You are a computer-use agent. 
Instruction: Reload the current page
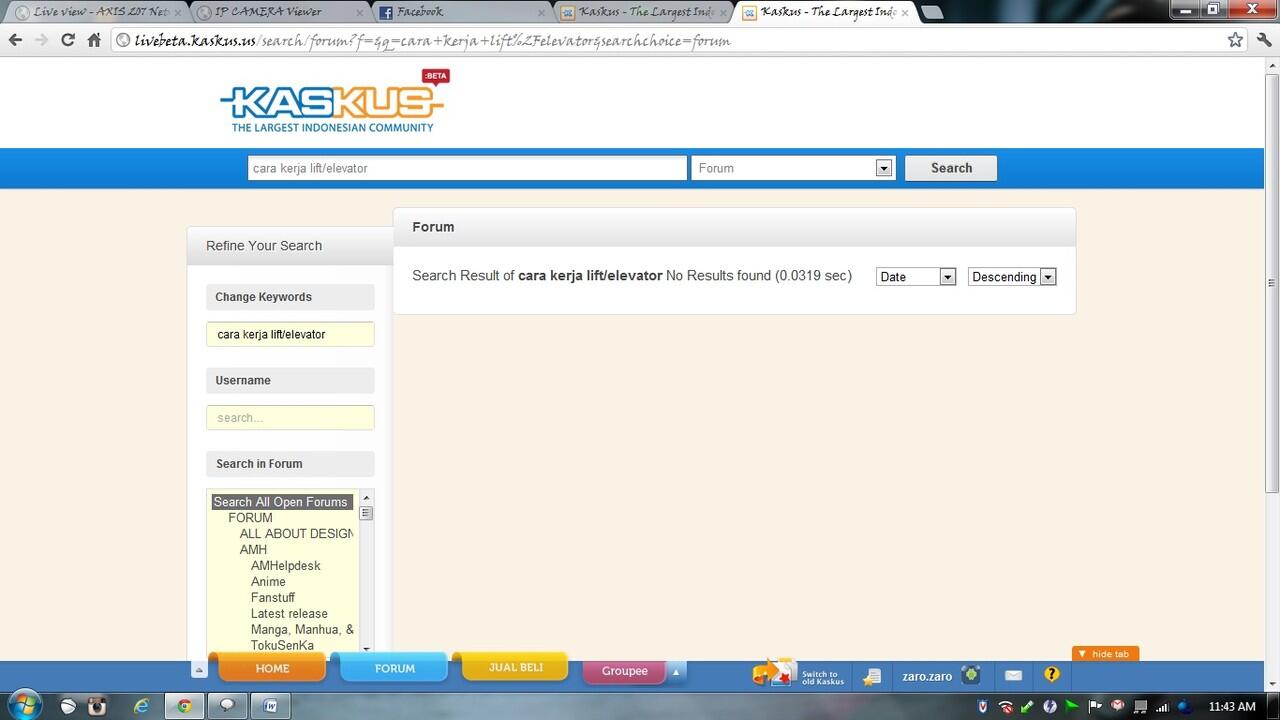(x=67, y=40)
